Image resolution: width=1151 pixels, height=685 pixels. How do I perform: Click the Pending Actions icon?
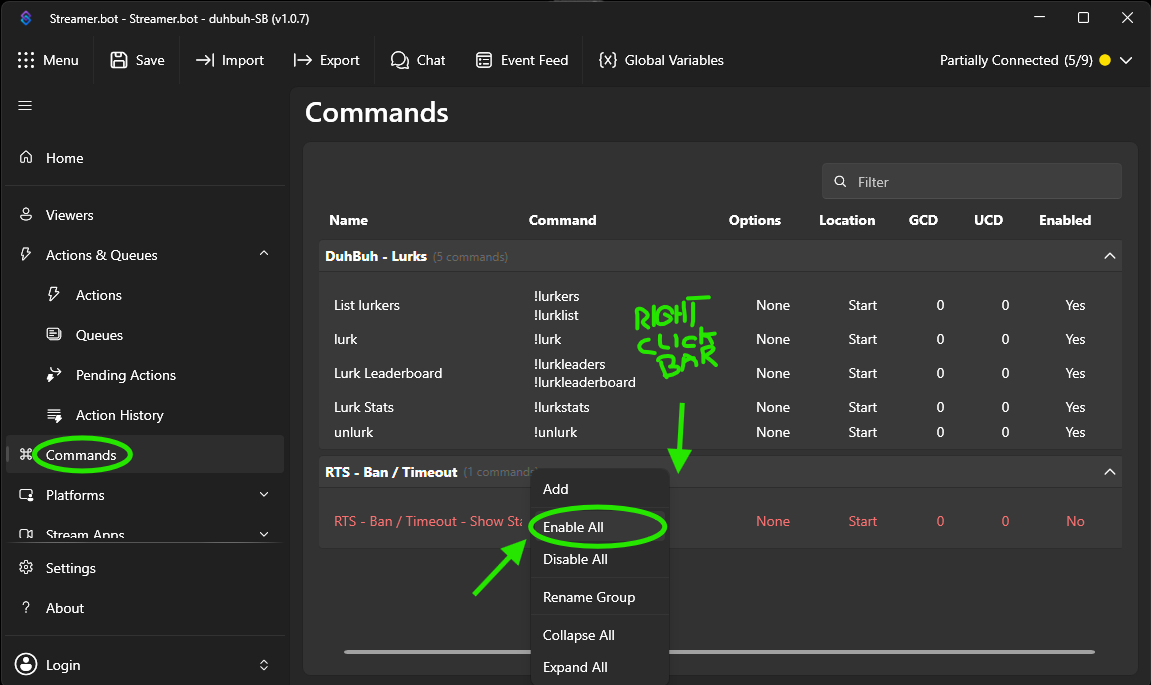[54, 374]
